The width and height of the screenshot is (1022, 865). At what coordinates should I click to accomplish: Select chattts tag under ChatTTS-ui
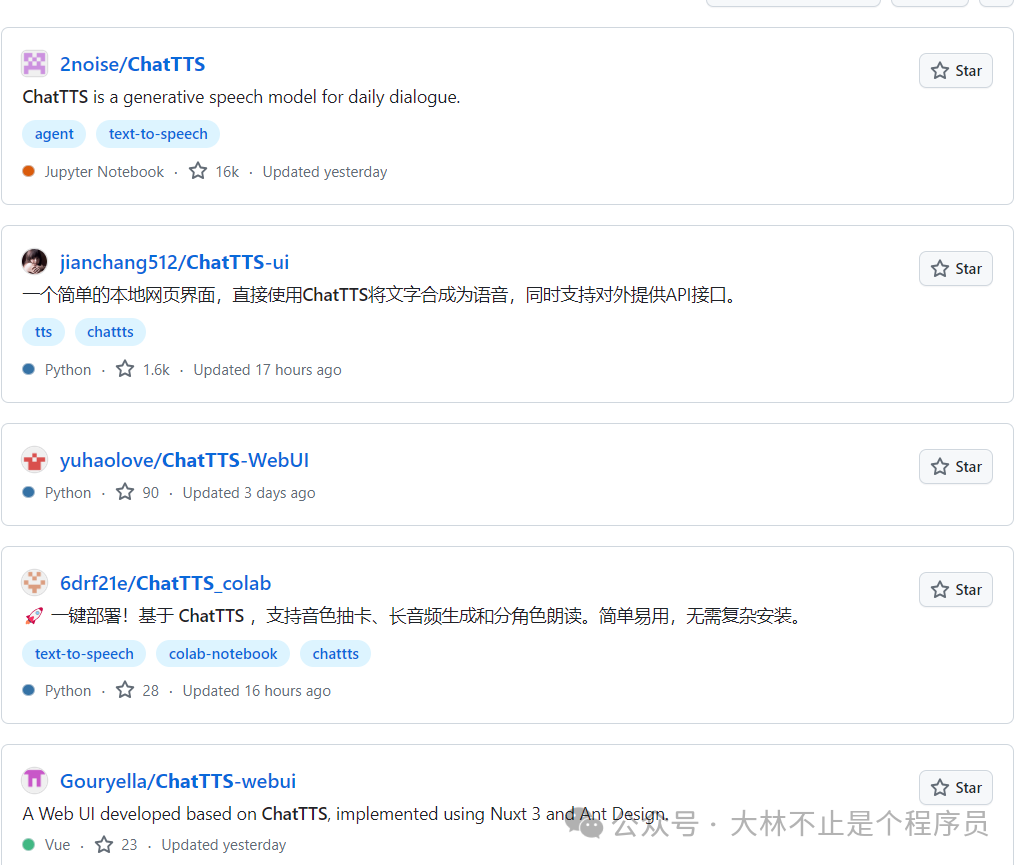point(110,332)
